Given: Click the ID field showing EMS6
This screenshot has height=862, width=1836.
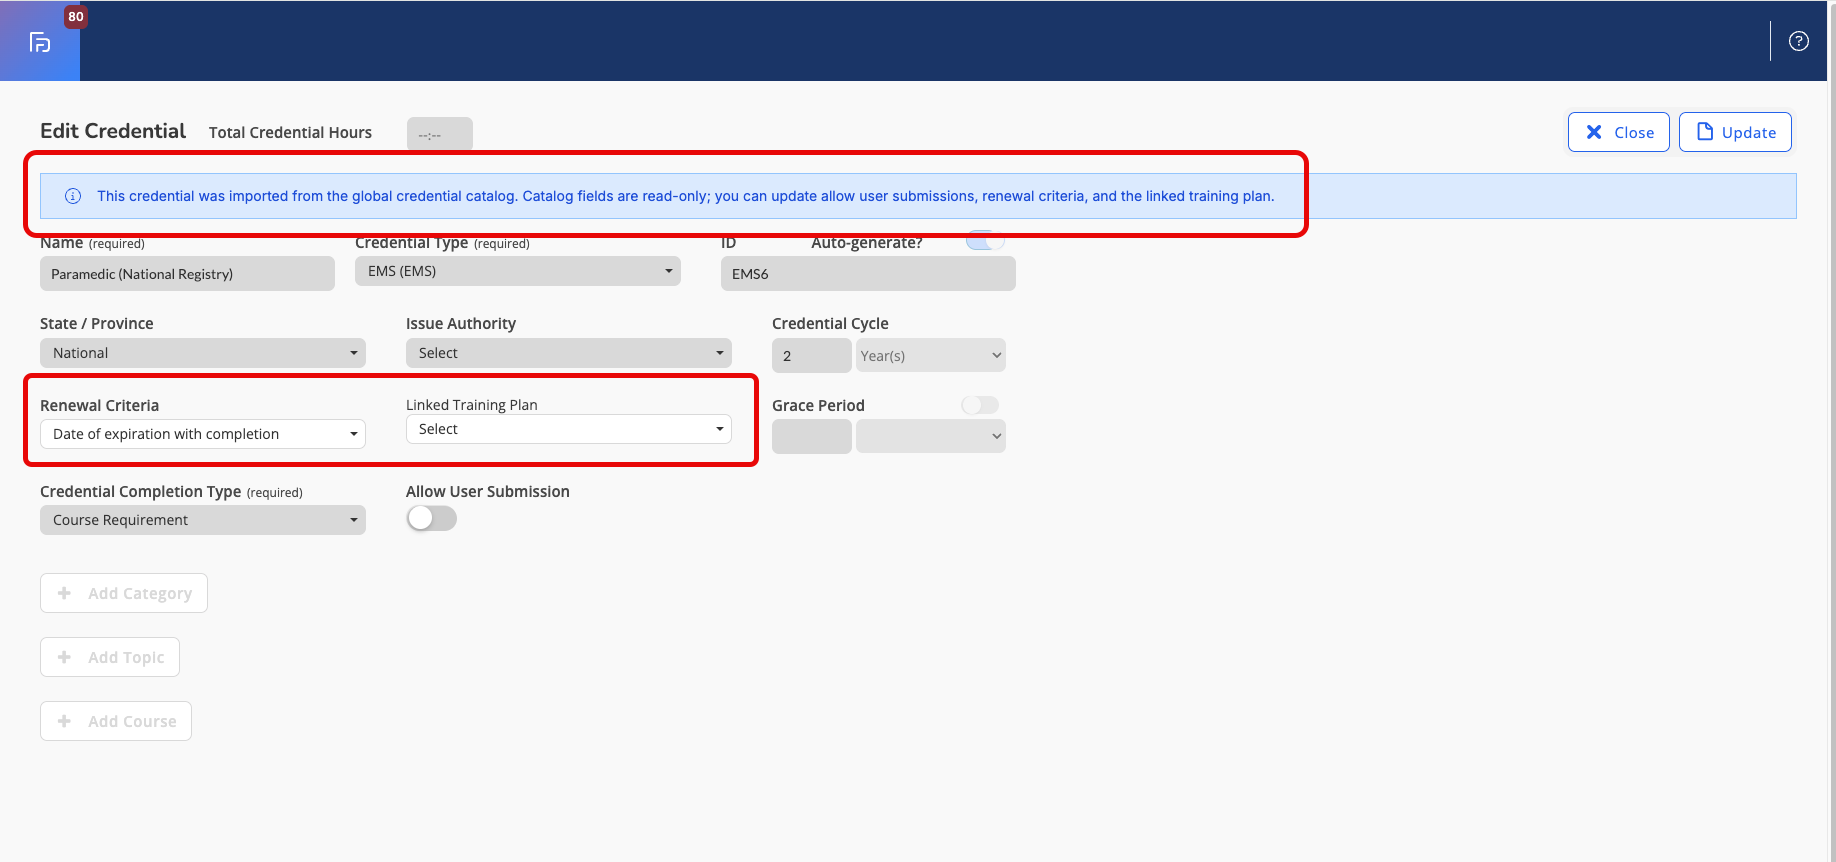Looking at the screenshot, I should [868, 274].
